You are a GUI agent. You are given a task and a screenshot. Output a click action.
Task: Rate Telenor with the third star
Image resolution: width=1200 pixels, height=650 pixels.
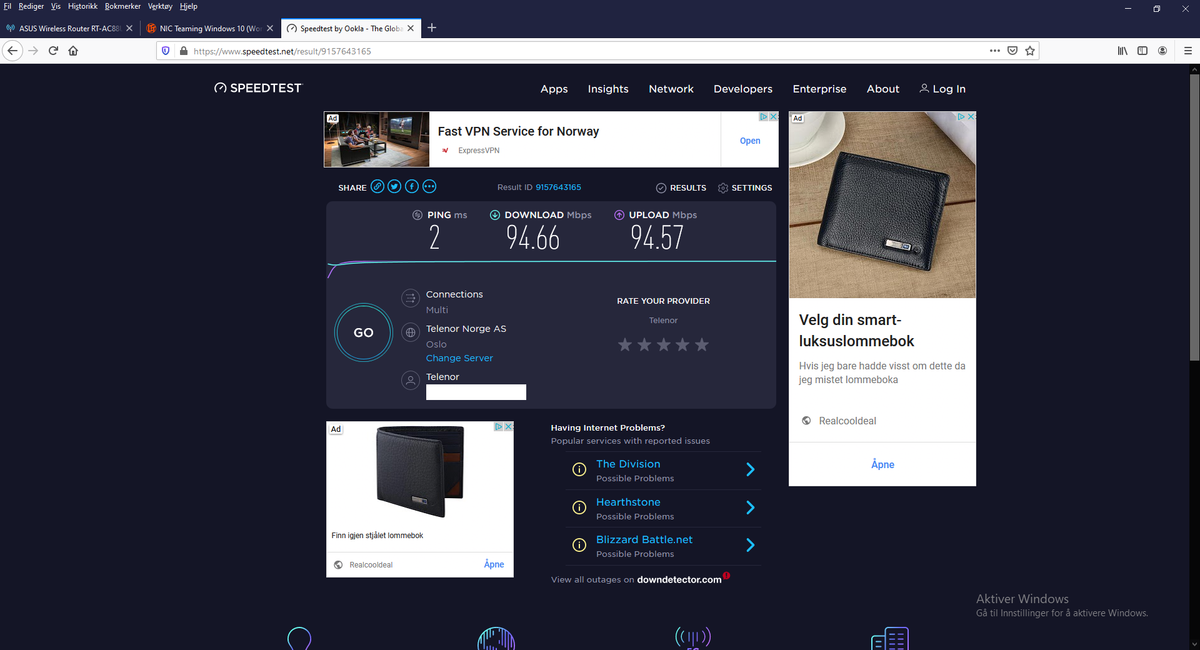click(x=663, y=344)
